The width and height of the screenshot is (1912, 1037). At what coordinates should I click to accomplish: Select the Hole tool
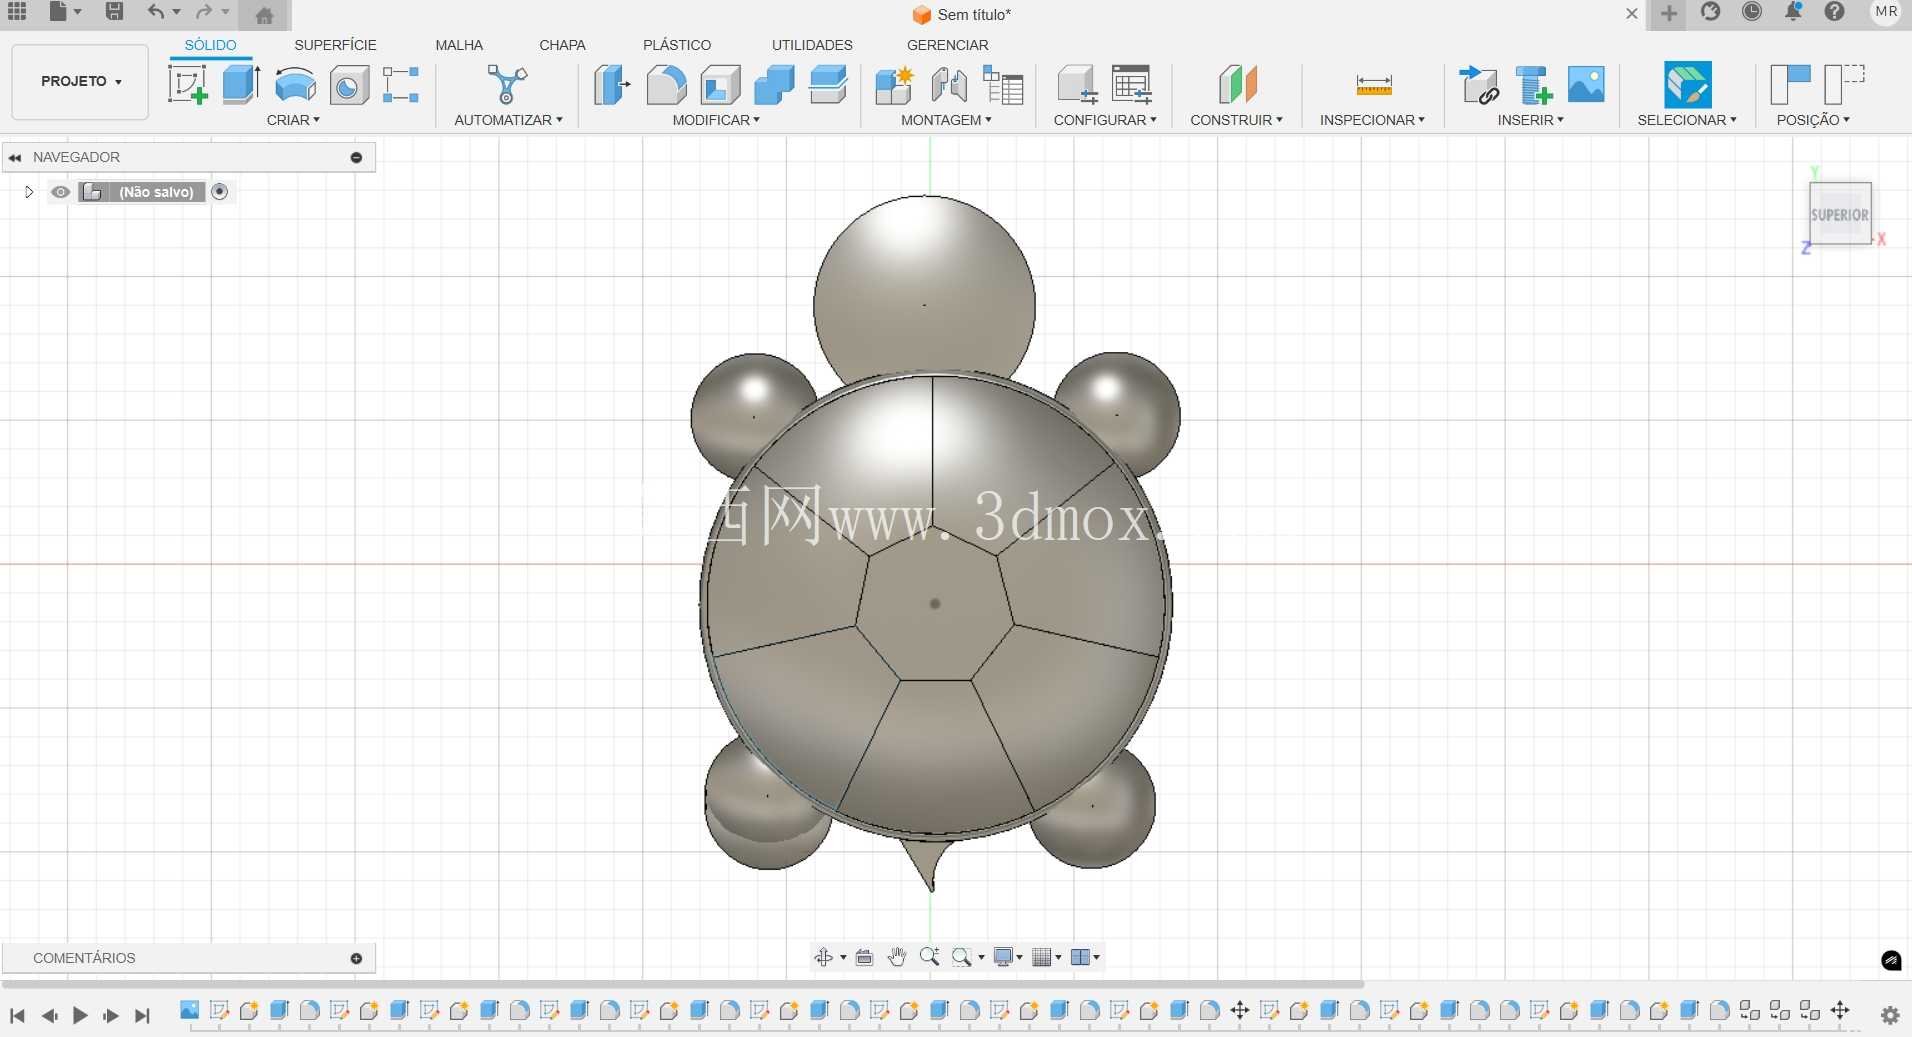pyautogui.click(x=349, y=85)
